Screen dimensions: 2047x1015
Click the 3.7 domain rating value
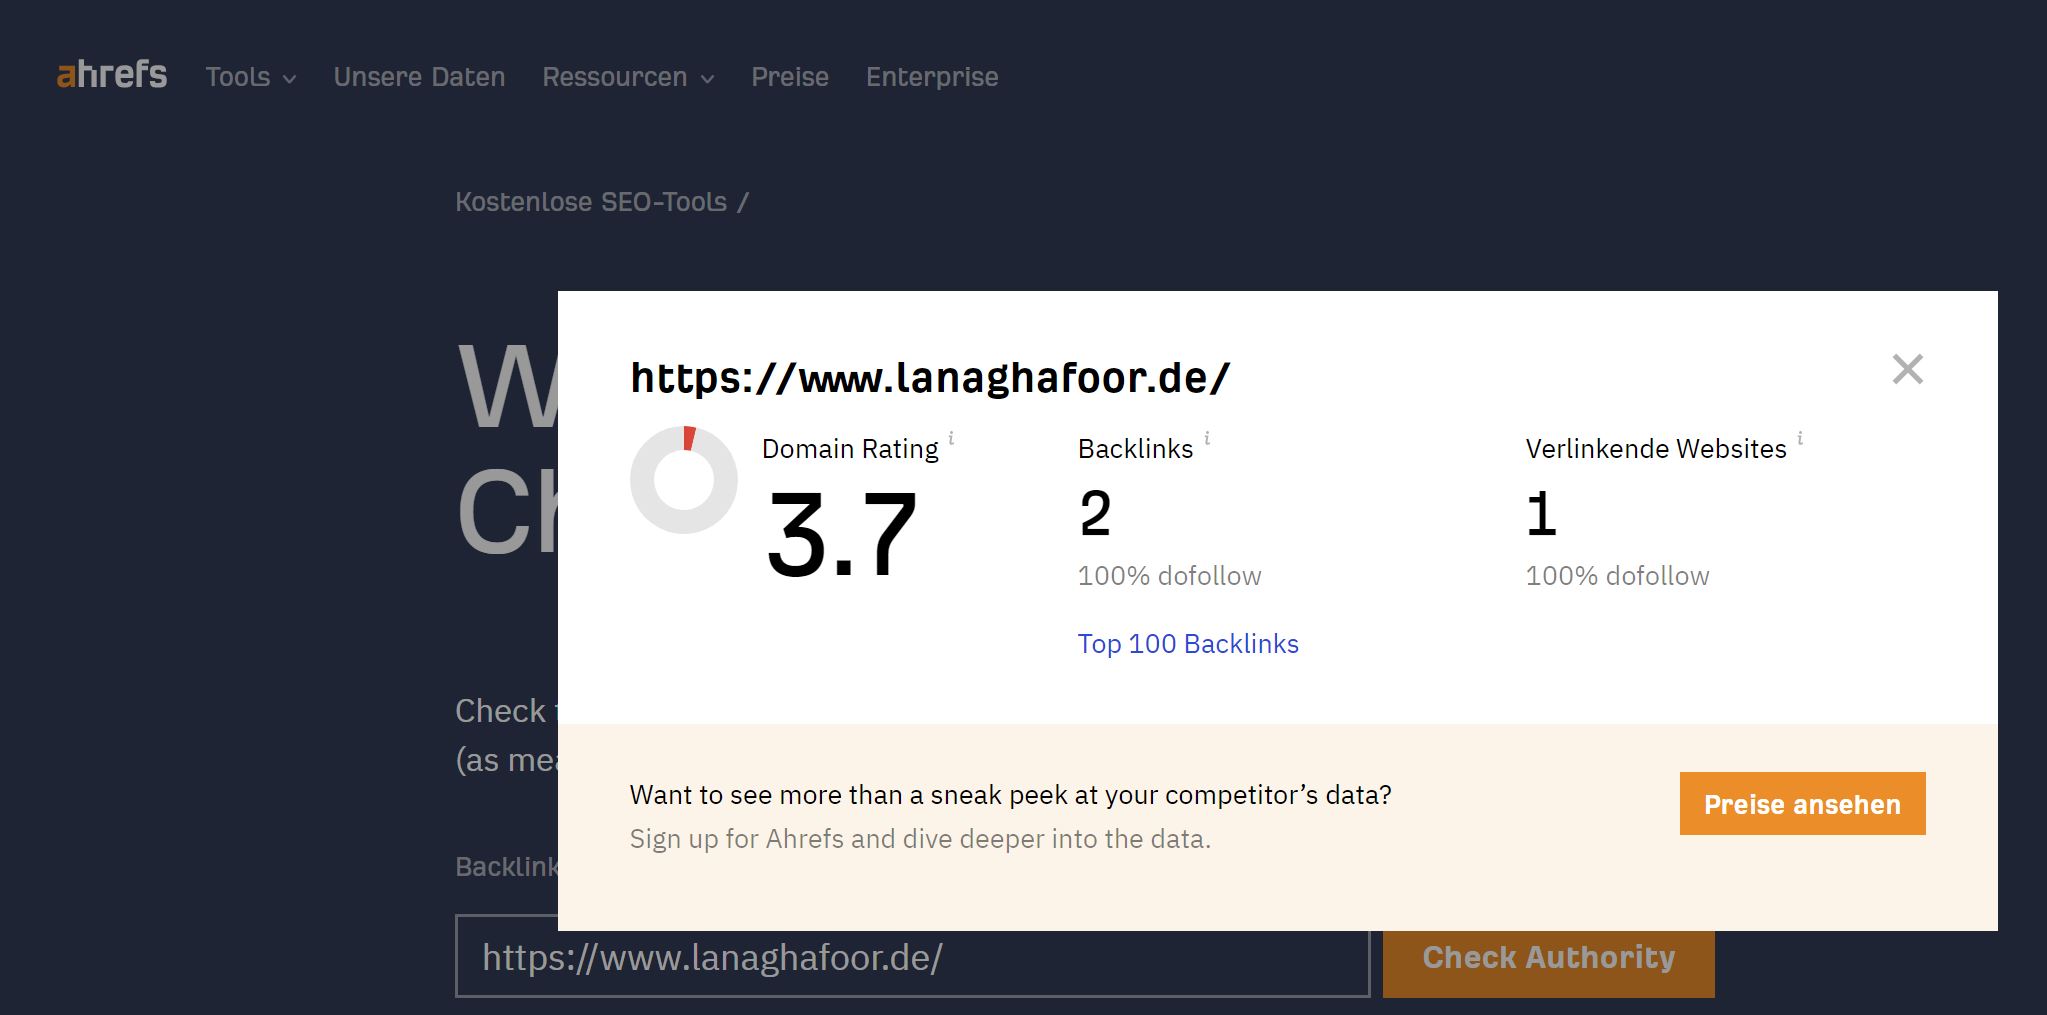point(841,535)
